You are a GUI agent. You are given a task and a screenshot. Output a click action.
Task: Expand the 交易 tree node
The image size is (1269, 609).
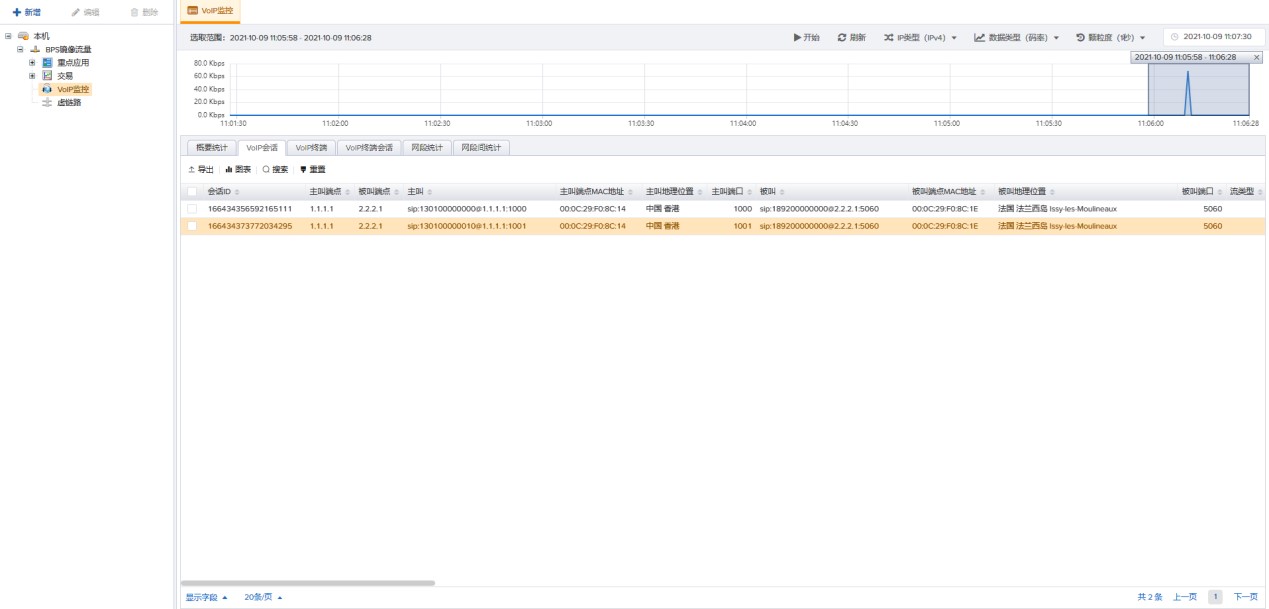(32, 75)
